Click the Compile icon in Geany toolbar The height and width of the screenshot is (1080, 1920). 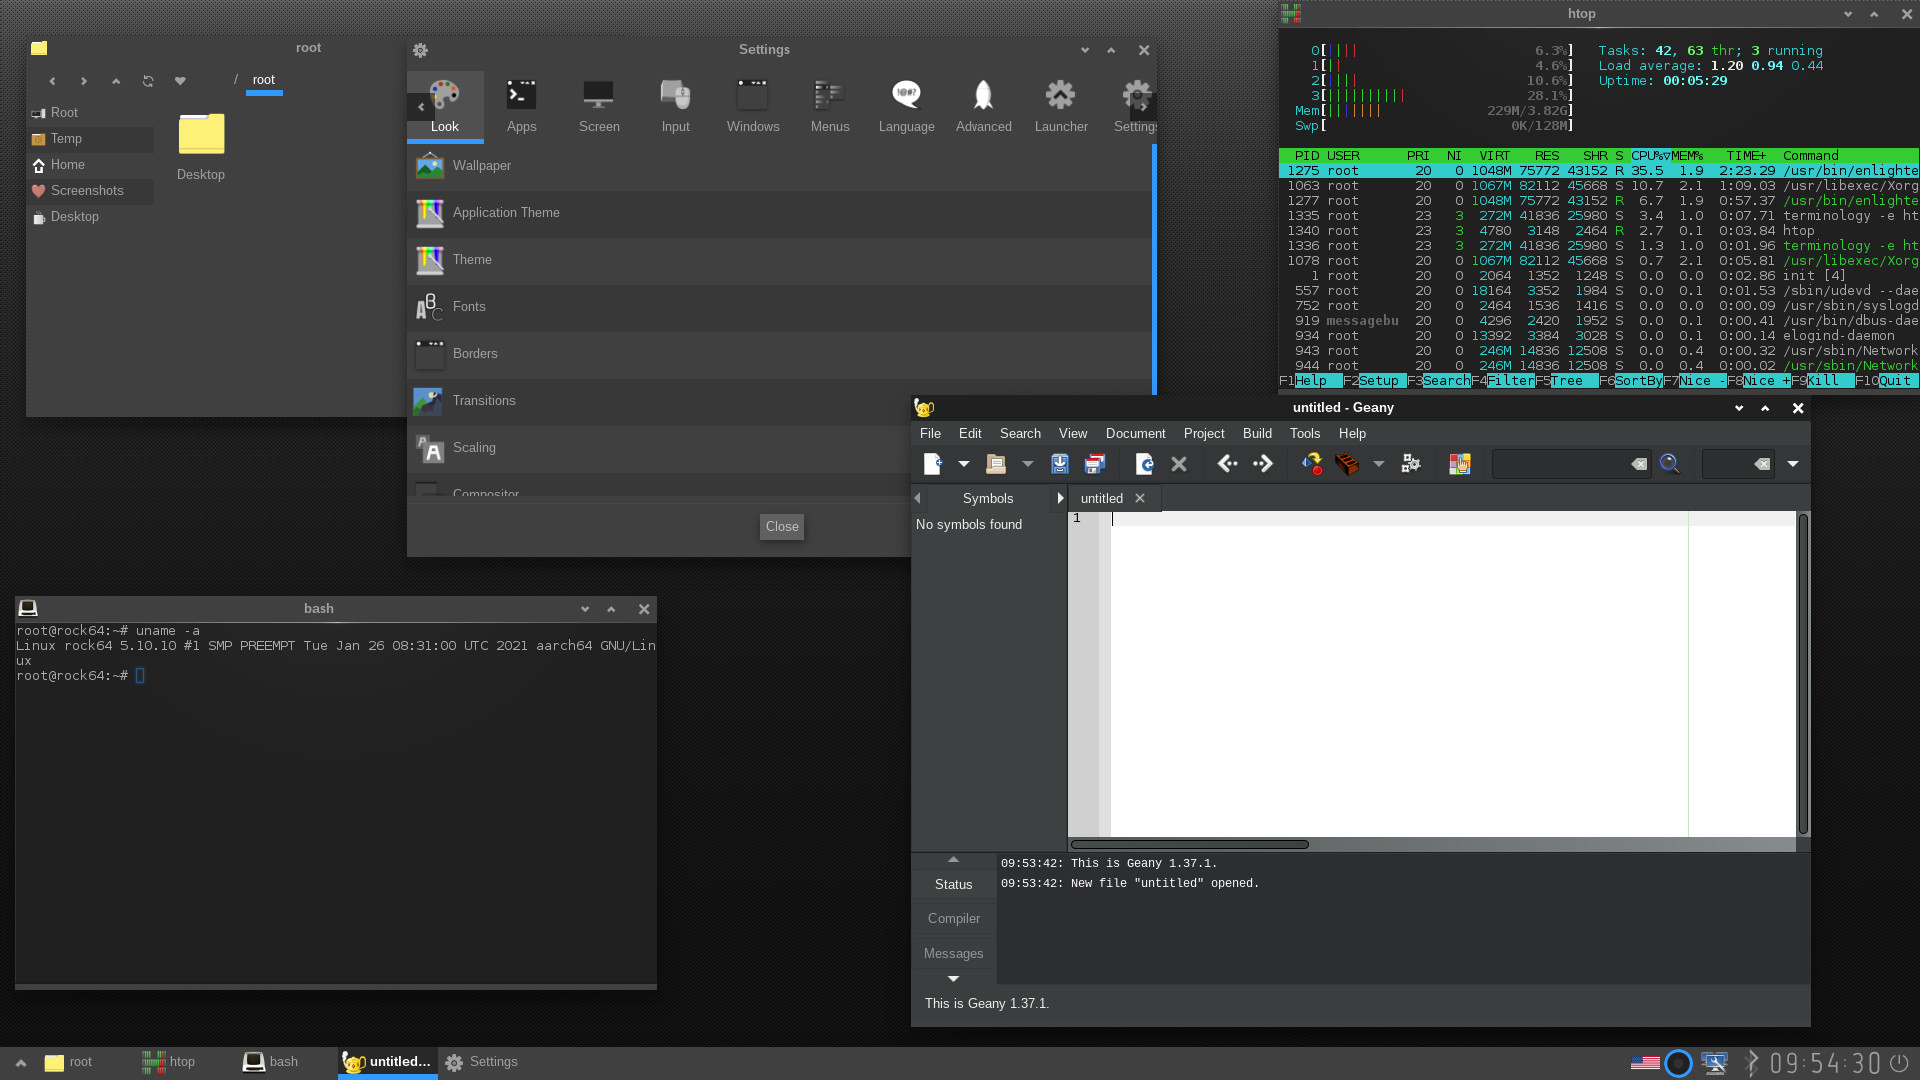click(x=1312, y=464)
